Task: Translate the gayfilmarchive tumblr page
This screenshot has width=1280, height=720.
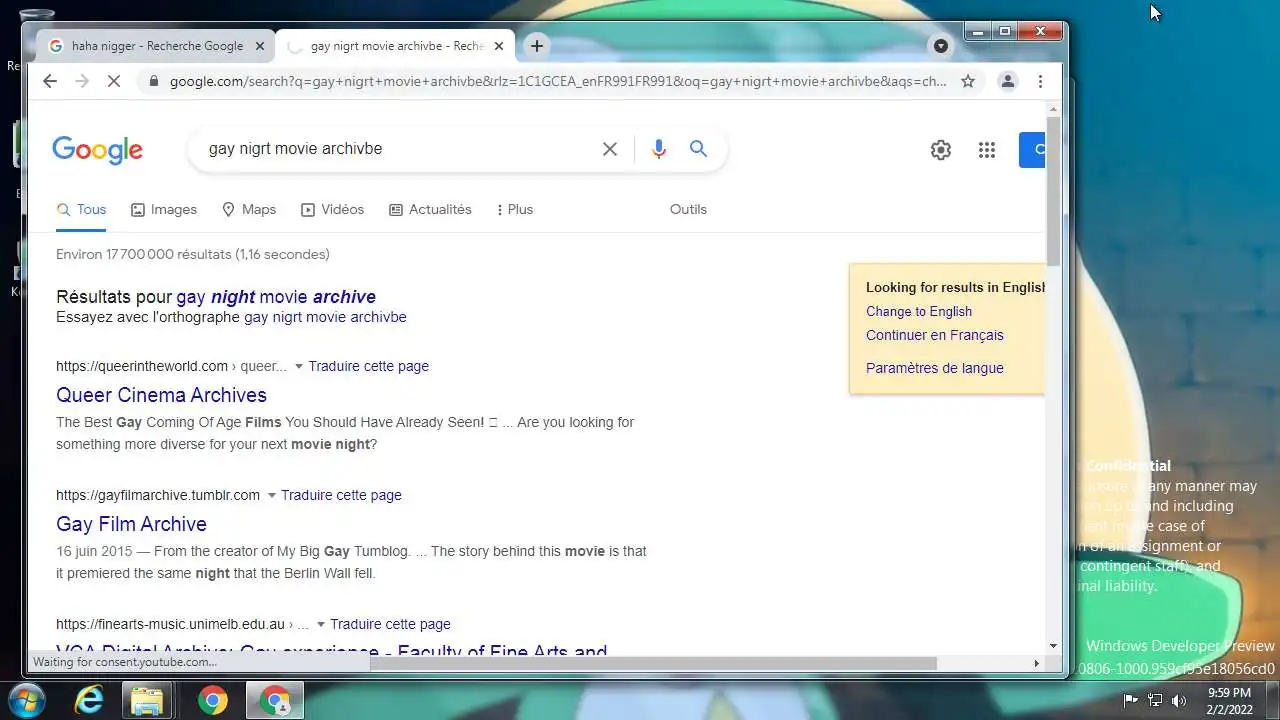Action: tap(341, 495)
